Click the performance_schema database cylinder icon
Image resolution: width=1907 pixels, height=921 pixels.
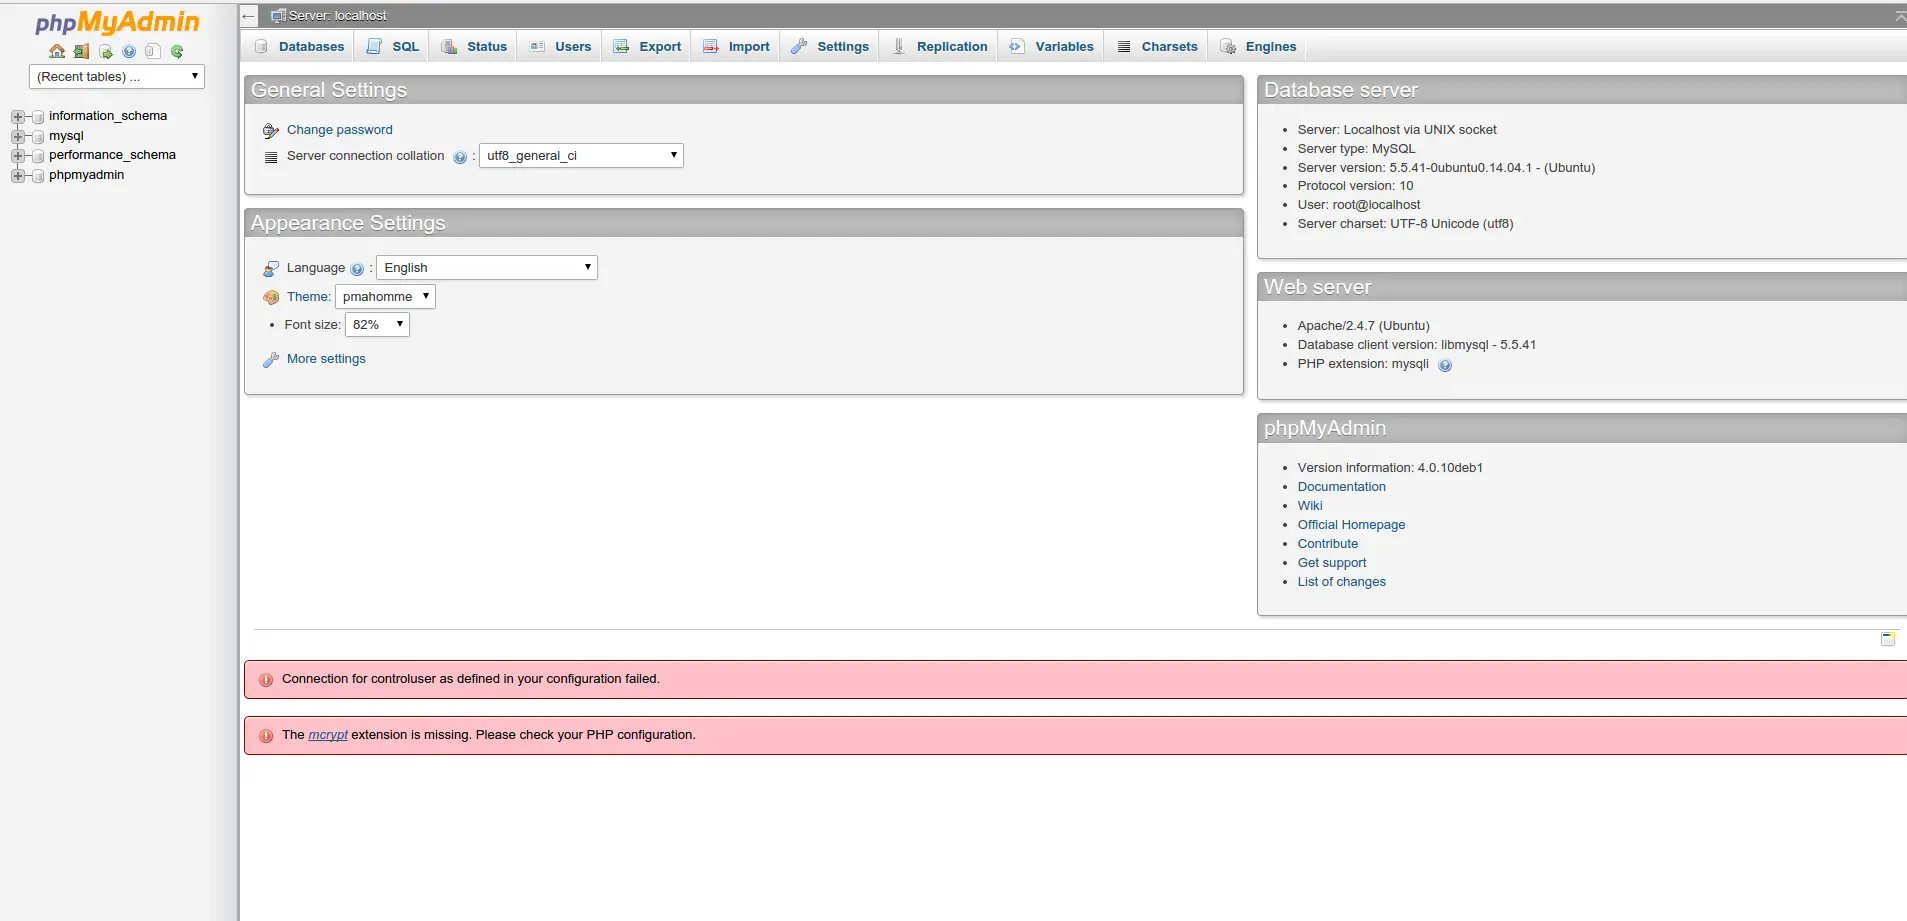point(38,156)
